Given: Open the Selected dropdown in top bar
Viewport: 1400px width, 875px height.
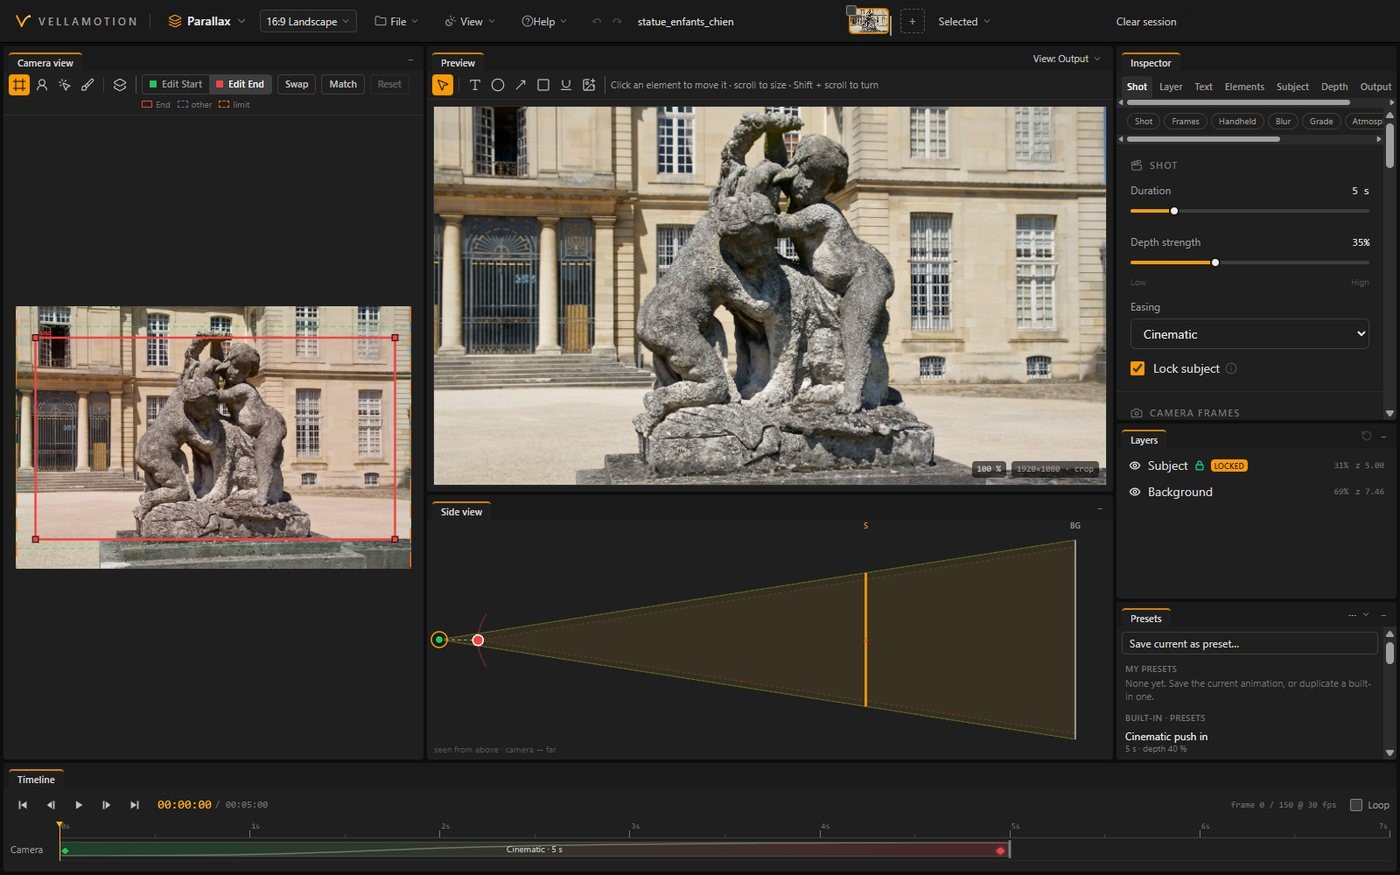Looking at the screenshot, I should (964, 21).
